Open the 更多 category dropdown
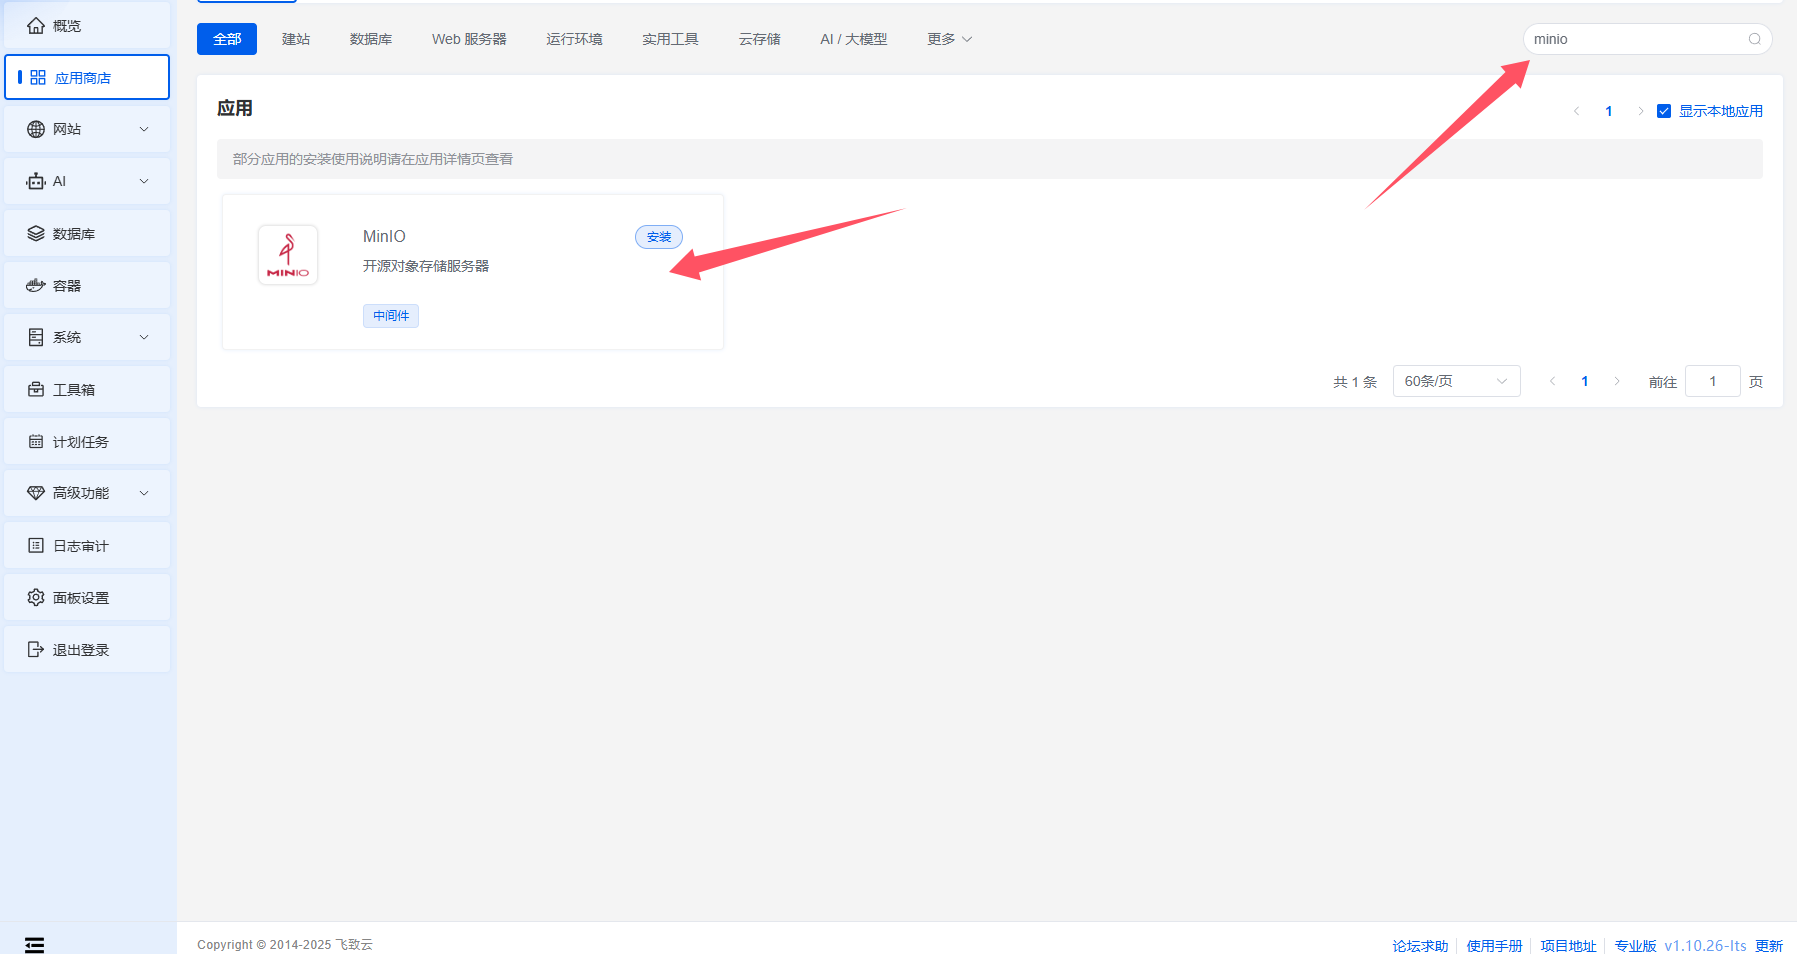 pyautogui.click(x=948, y=39)
